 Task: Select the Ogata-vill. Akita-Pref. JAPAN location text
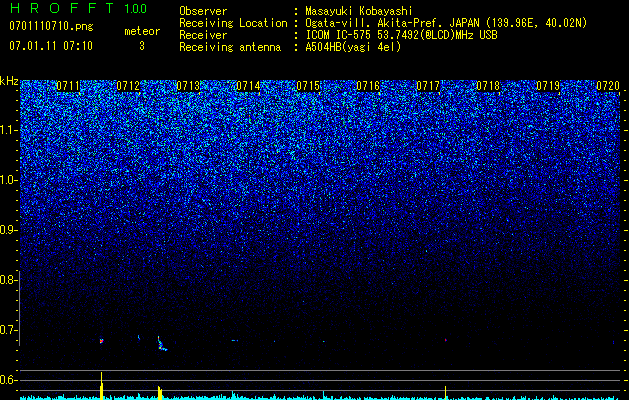(446, 23)
